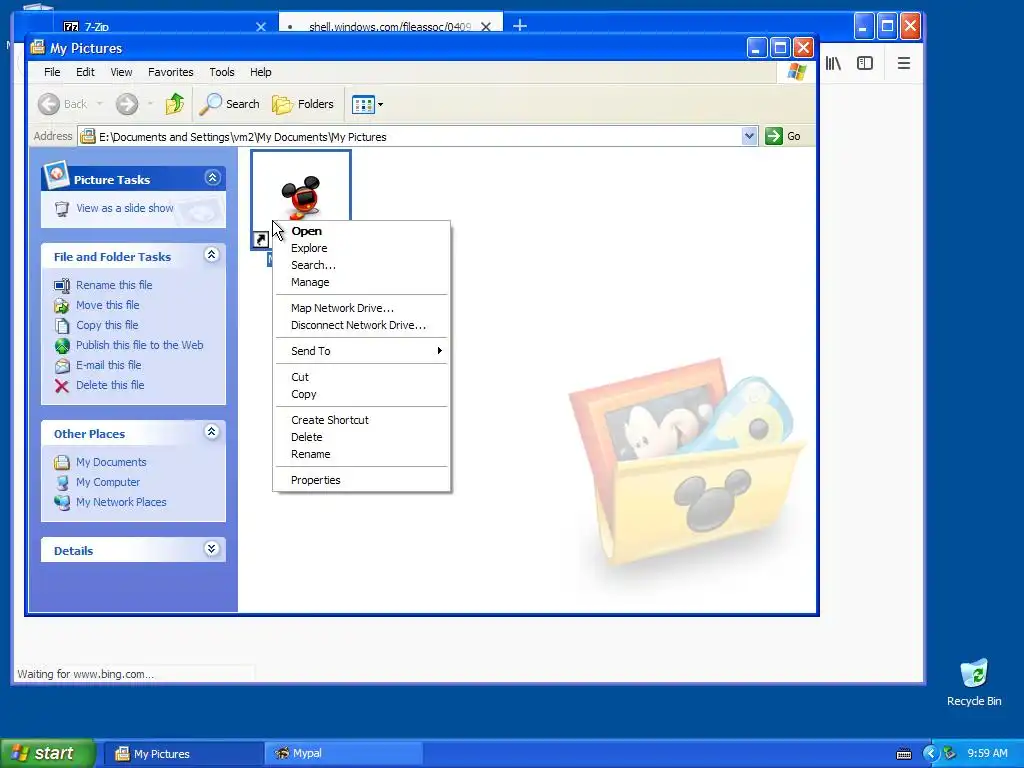Open Properties from the context menu
The image size is (1024, 768).
click(361, 480)
